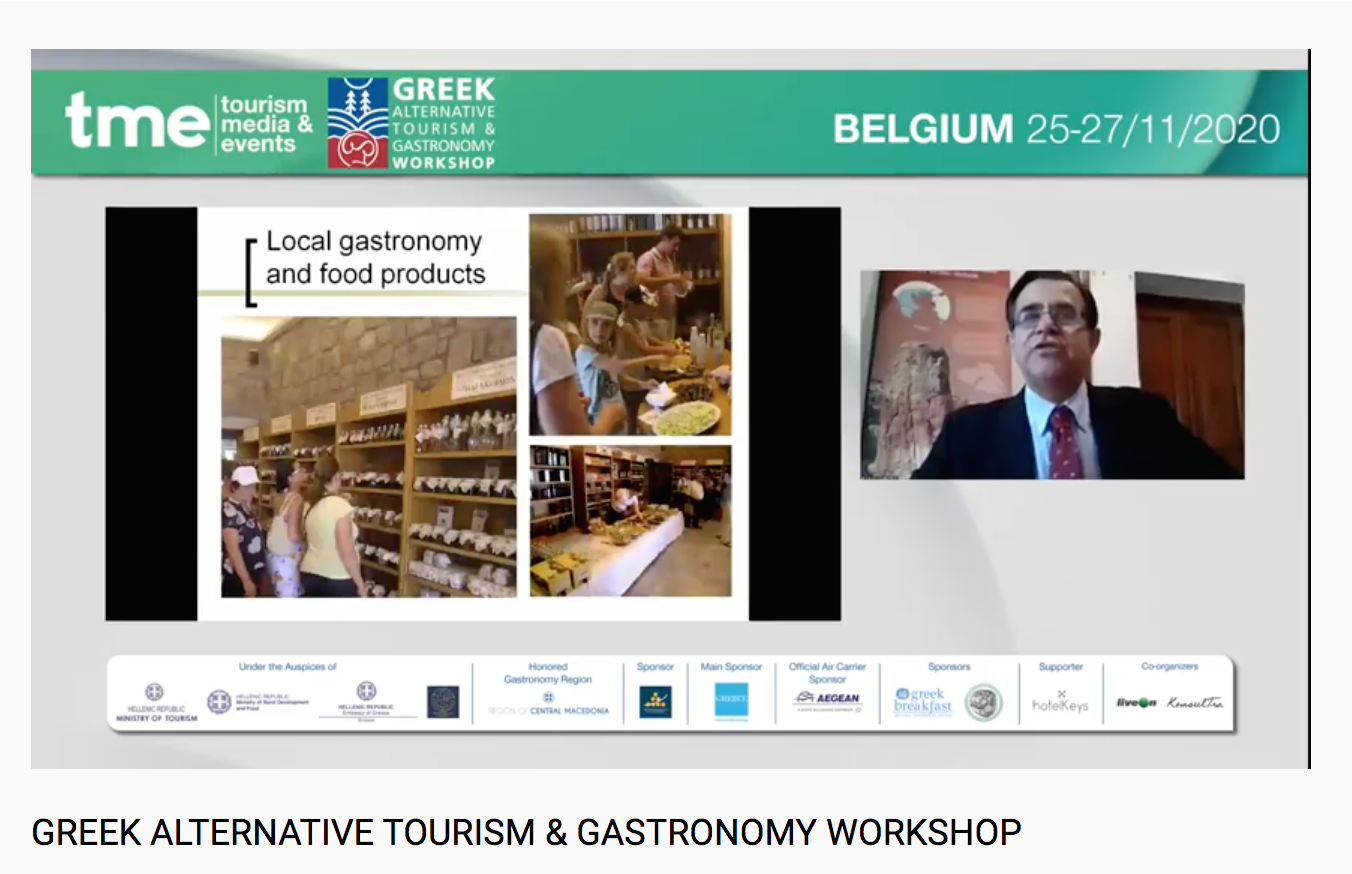
Task: Click the speaker webcam video feed
Action: [1052, 374]
